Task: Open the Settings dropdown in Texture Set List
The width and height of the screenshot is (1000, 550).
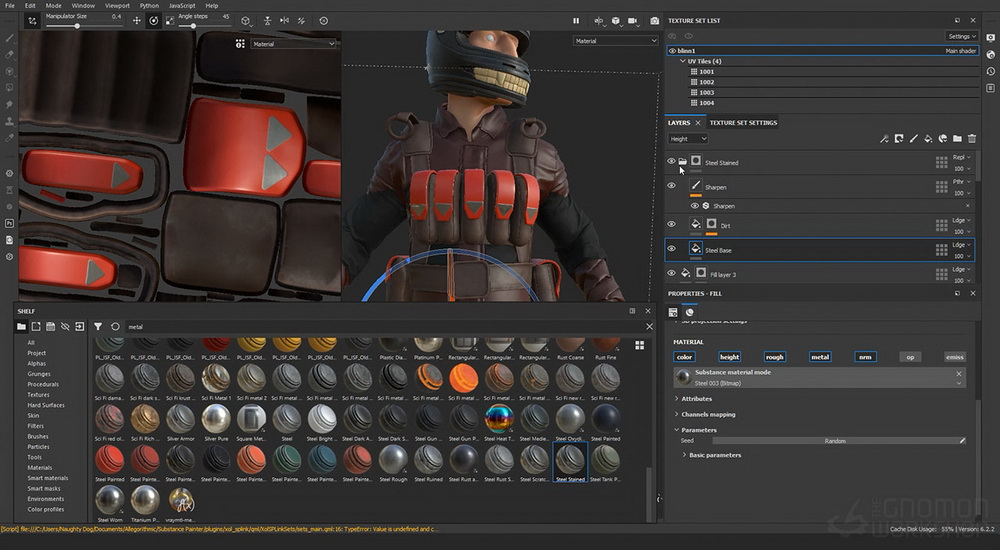Action: [962, 36]
